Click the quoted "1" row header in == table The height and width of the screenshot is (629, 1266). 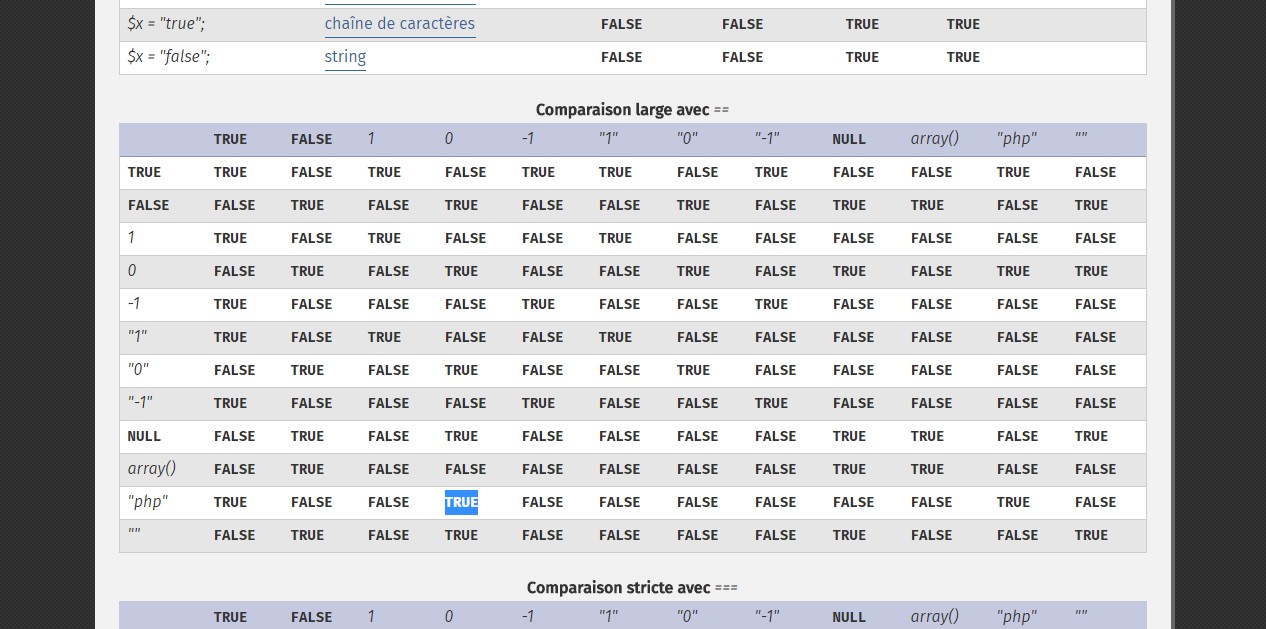point(138,337)
